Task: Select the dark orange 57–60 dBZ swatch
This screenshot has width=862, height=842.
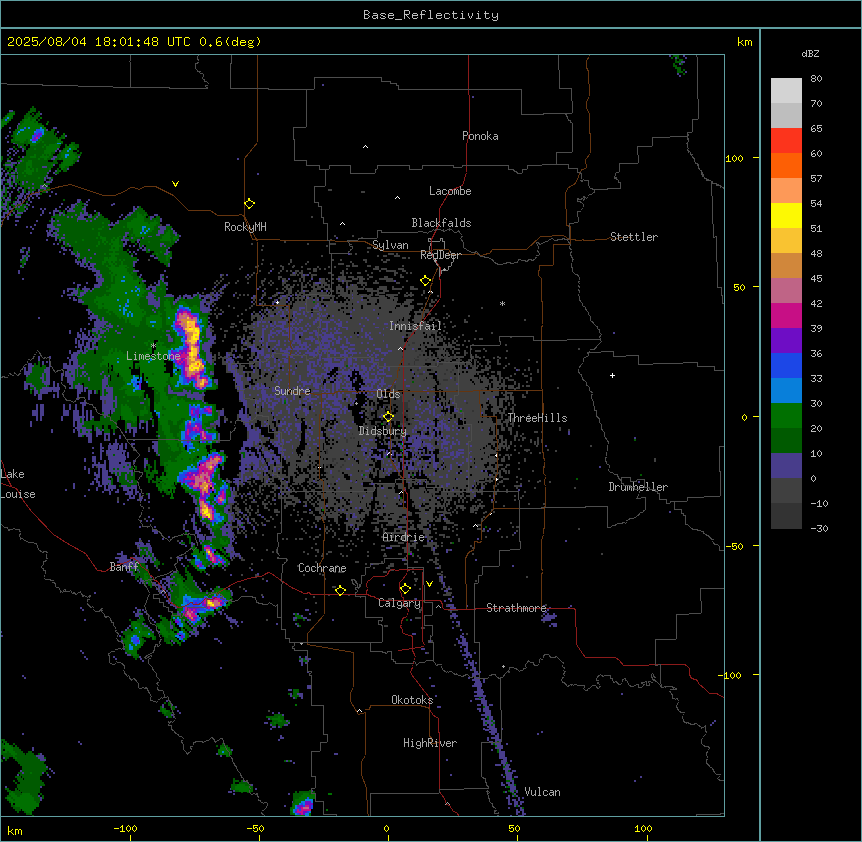Action: pyautogui.click(x=786, y=165)
